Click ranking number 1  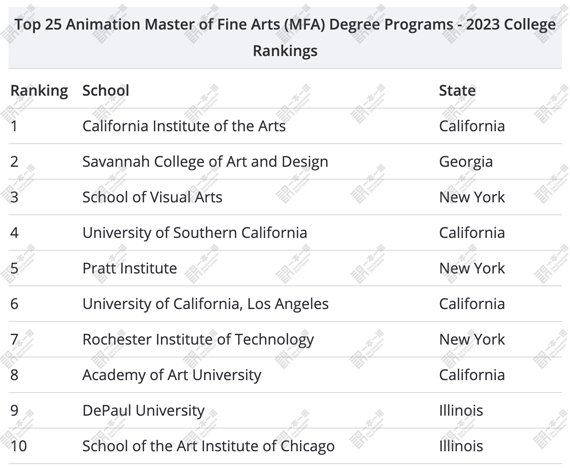pyautogui.click(x=14, y=126)
